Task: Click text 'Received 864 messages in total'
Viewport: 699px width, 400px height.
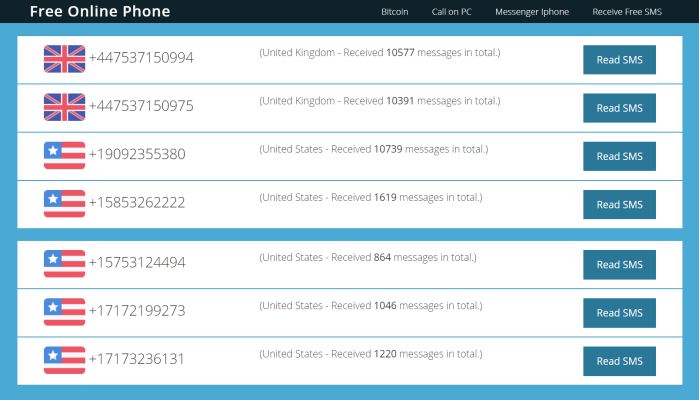Action: 401,257
